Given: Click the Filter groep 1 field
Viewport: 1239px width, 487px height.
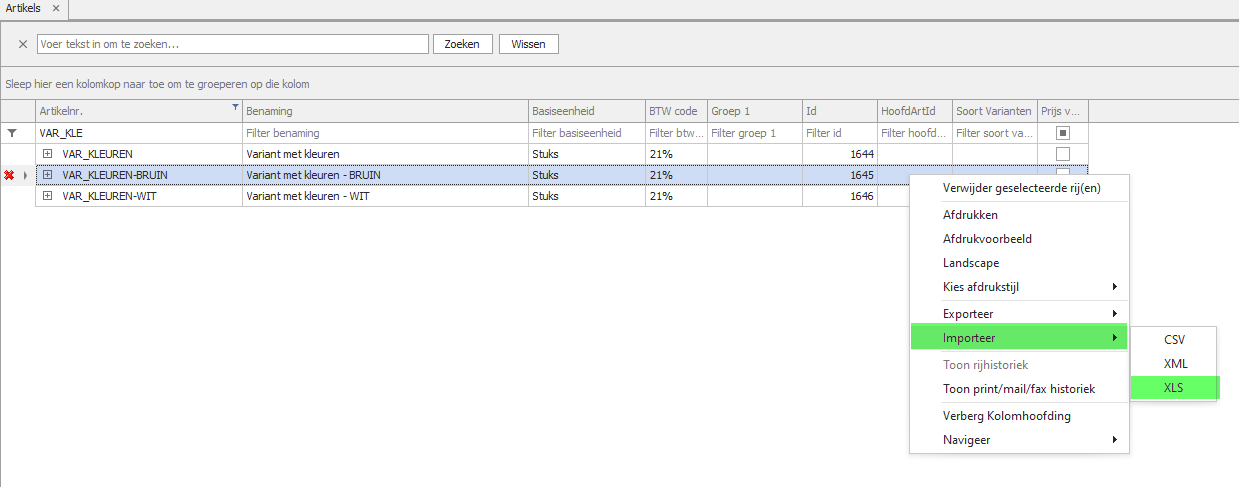Looking at the screenshot, I should coord(754,133).
